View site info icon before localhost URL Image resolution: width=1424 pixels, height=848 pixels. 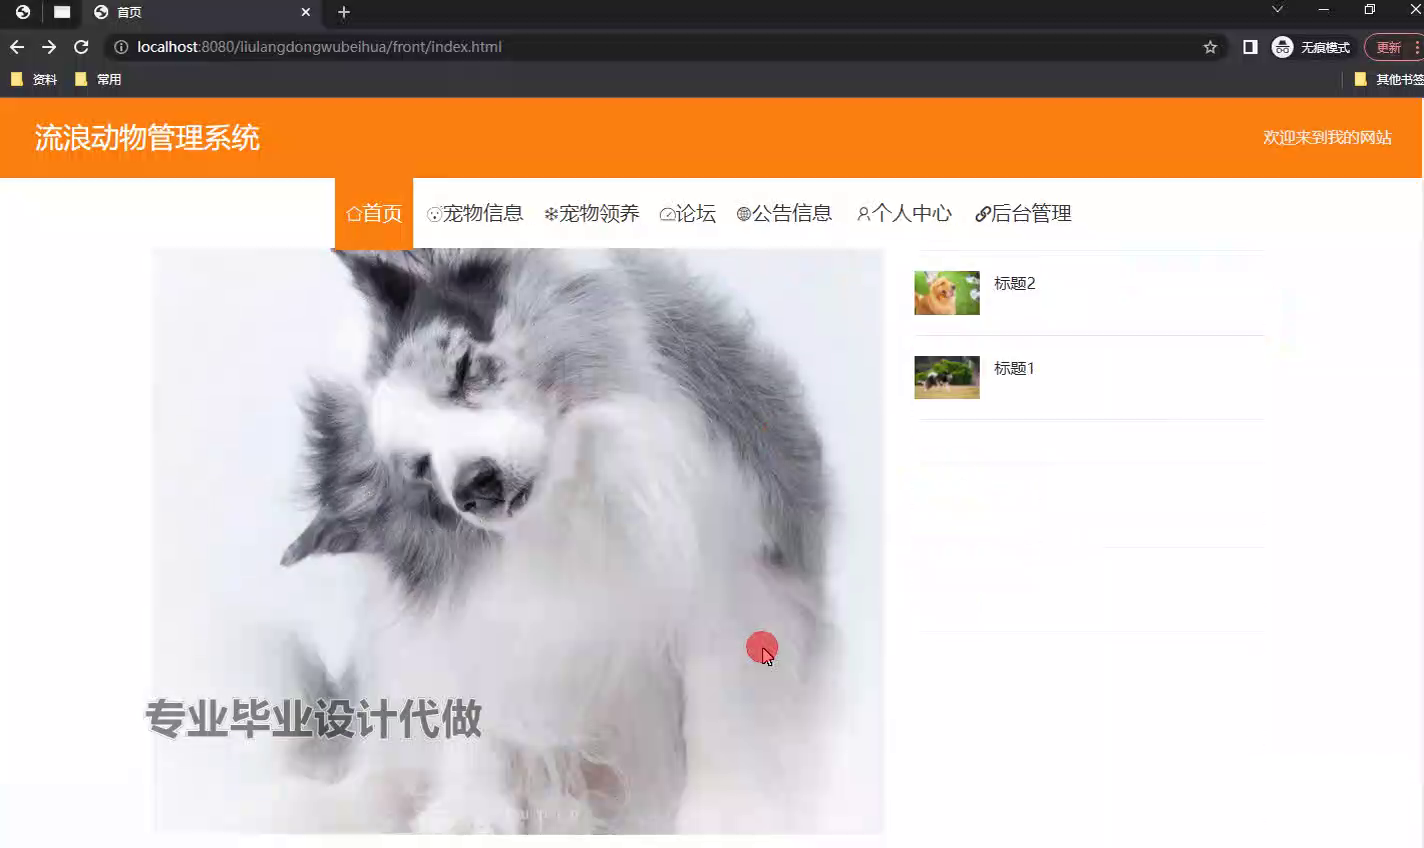click(121, 47)
